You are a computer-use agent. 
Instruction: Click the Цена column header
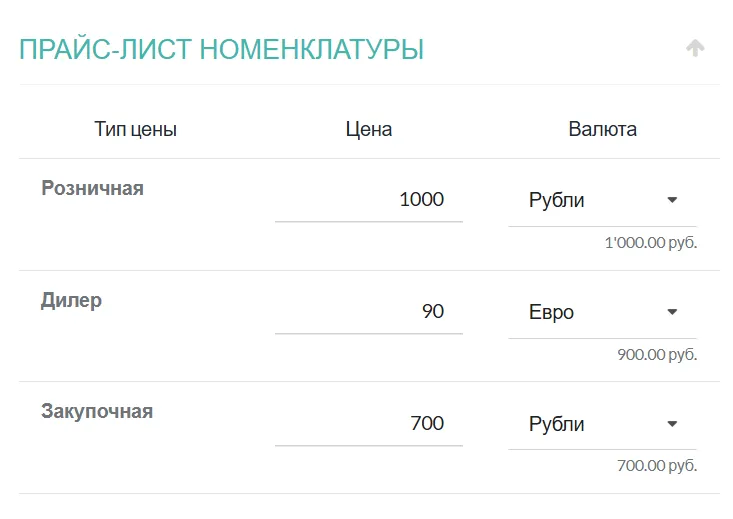click(x=368, y=129)
